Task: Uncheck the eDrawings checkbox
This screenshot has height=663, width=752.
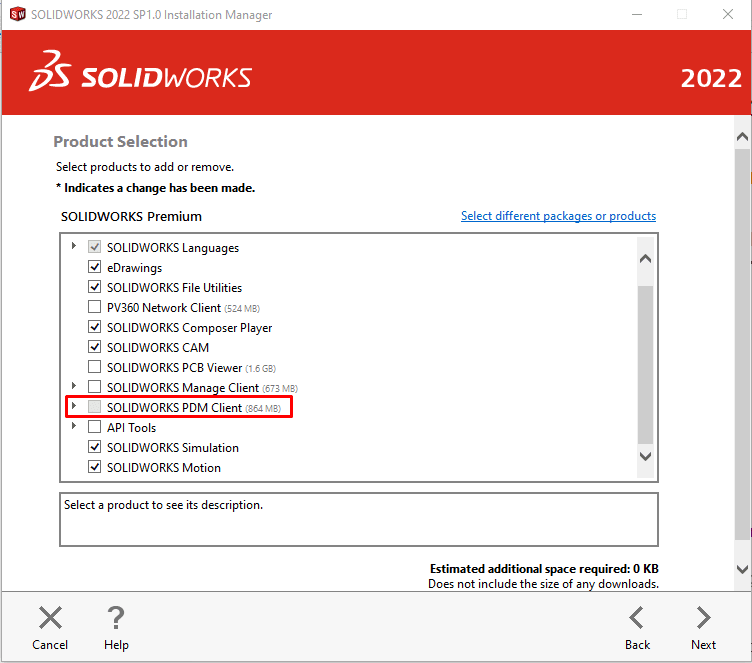Action: click(94, 267)
